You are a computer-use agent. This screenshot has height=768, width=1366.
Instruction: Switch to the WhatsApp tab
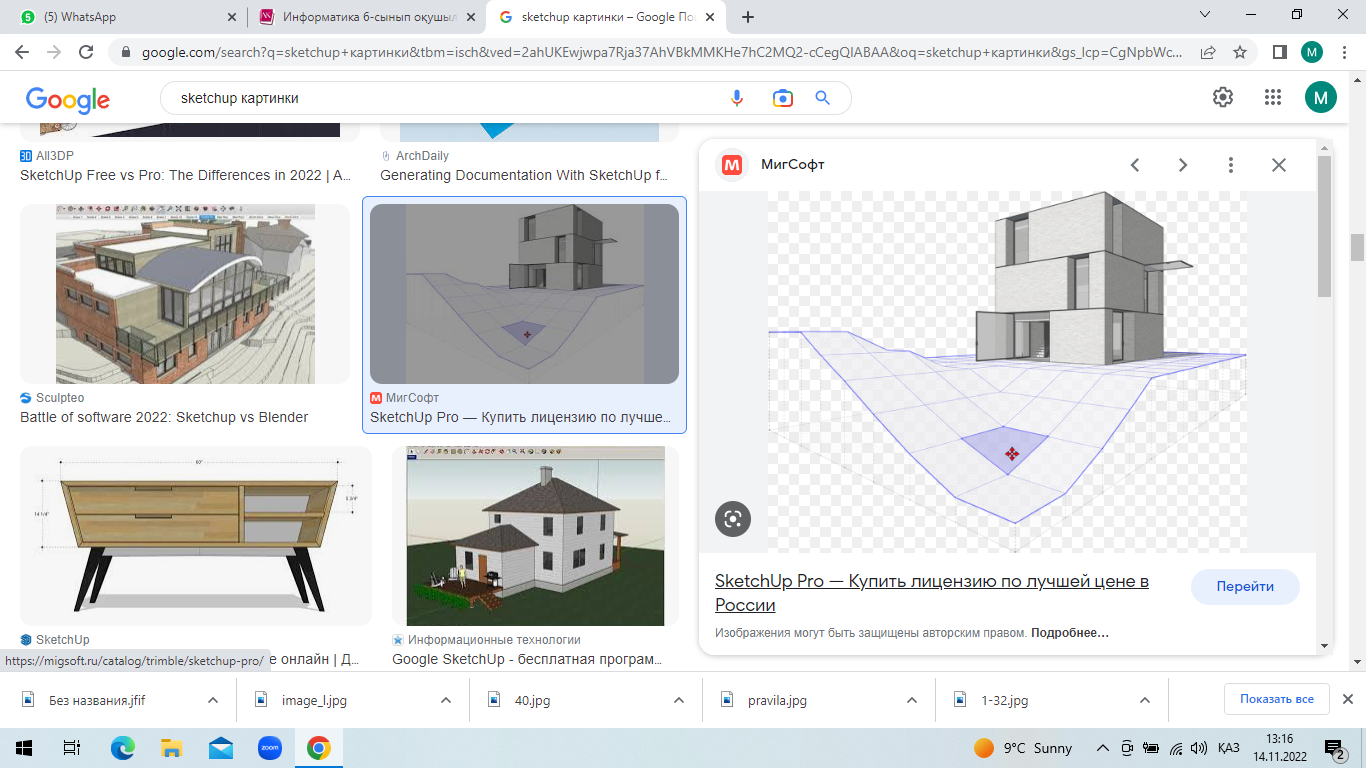(x=122, y=17)
